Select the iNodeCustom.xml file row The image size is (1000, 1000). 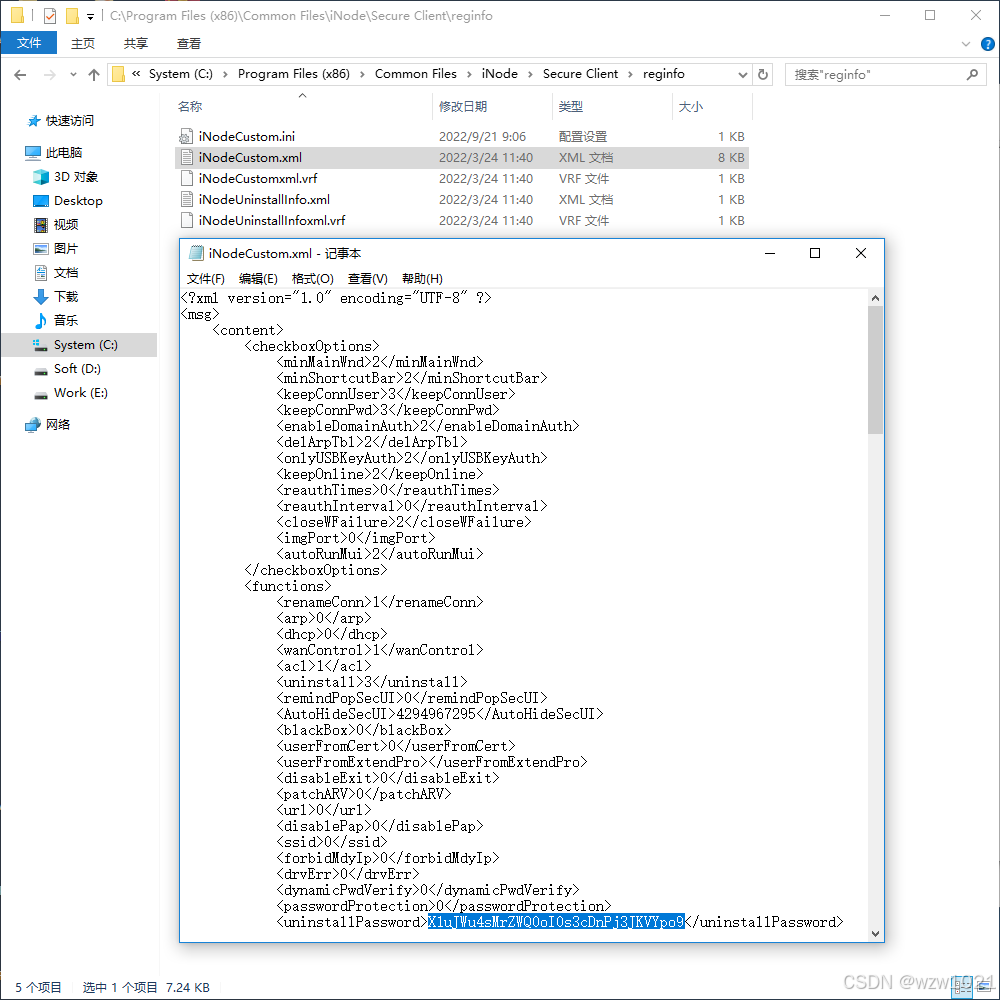tap(462, 158)
